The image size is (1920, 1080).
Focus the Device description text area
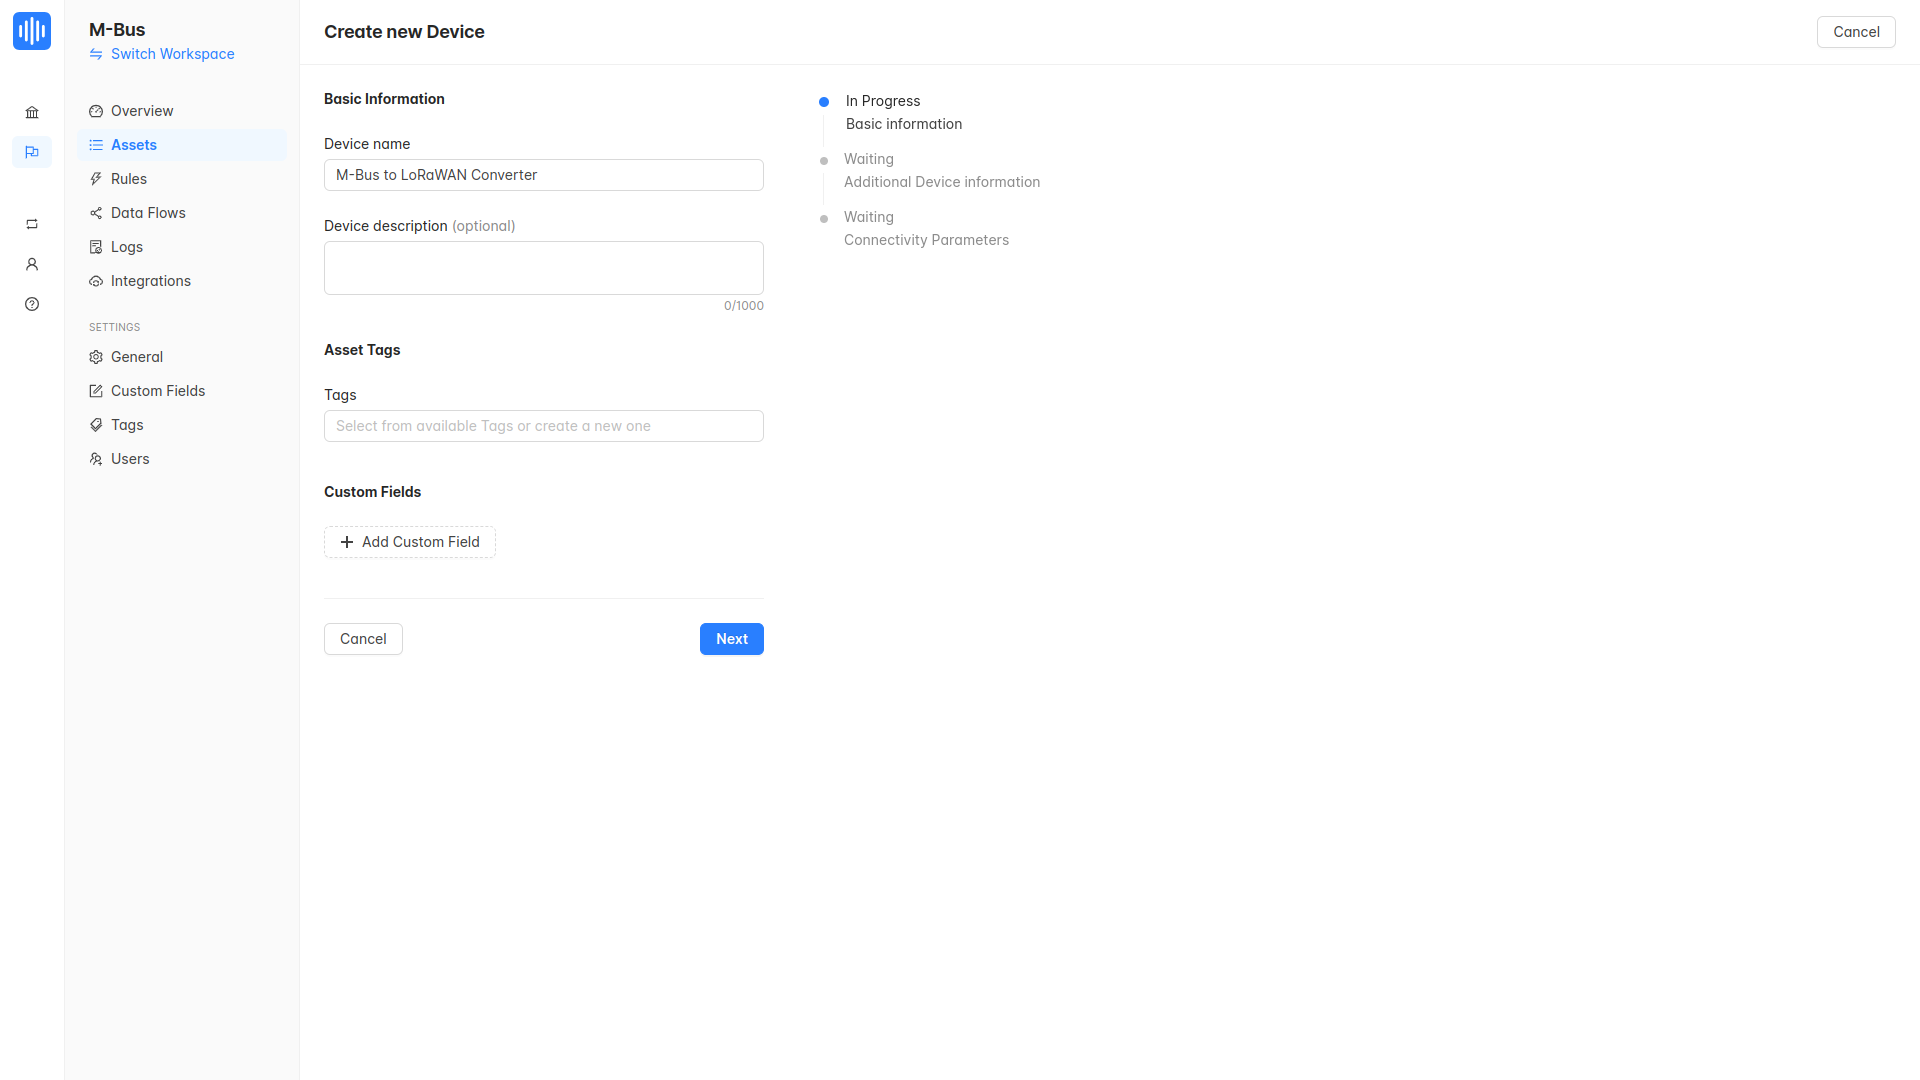tap(543, 268)
